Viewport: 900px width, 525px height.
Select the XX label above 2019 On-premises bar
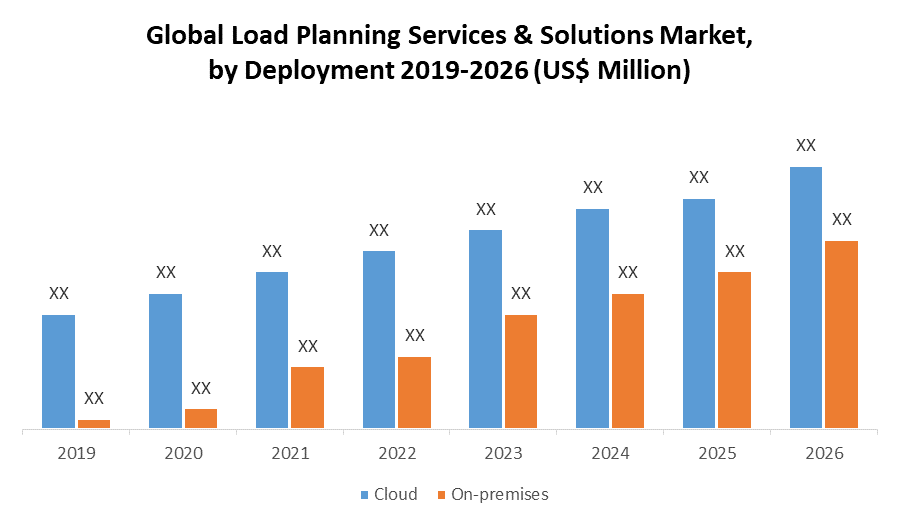[94, 398]
